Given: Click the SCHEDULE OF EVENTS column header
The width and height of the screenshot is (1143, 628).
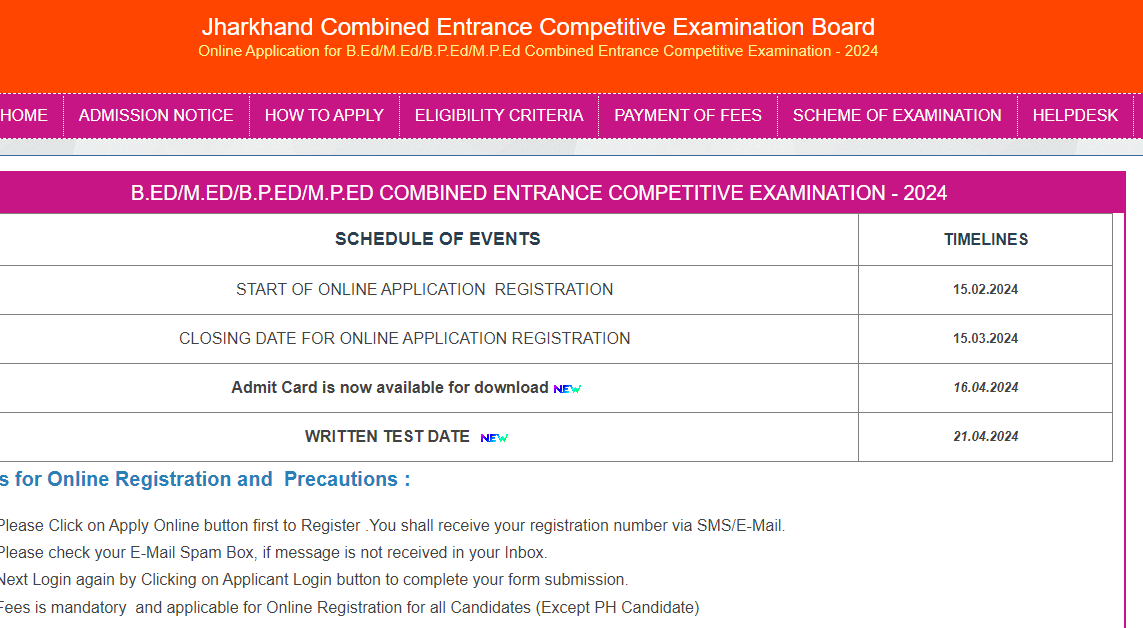Looking at the screenshot, I should click(437, 239).
